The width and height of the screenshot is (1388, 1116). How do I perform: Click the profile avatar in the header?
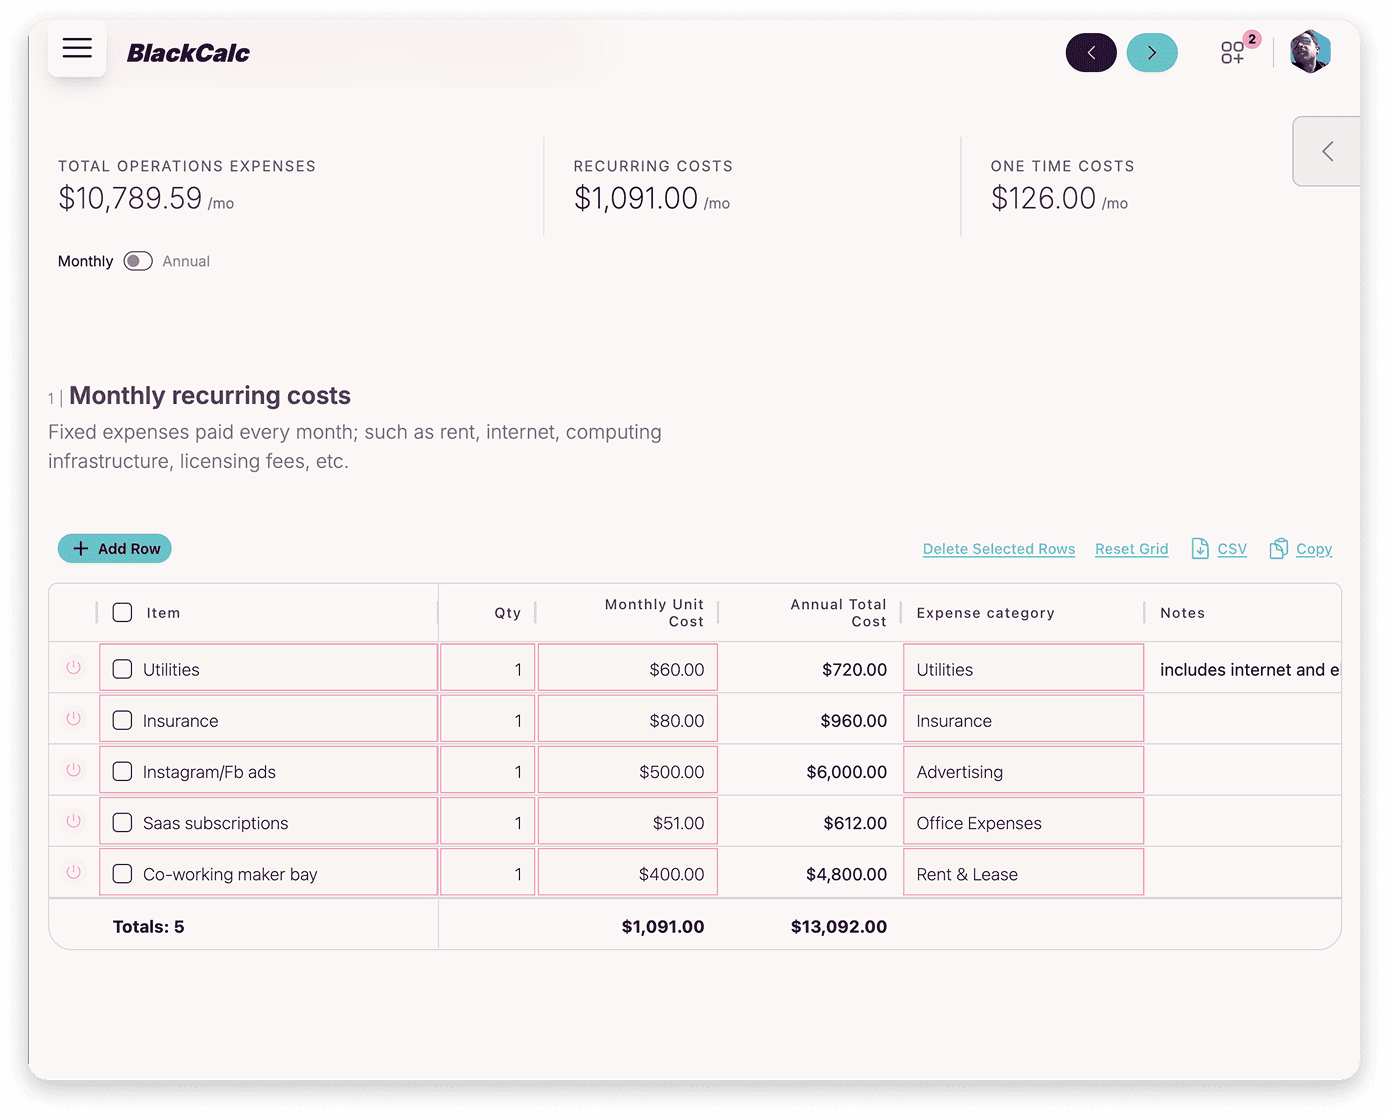coord(1310,51)
